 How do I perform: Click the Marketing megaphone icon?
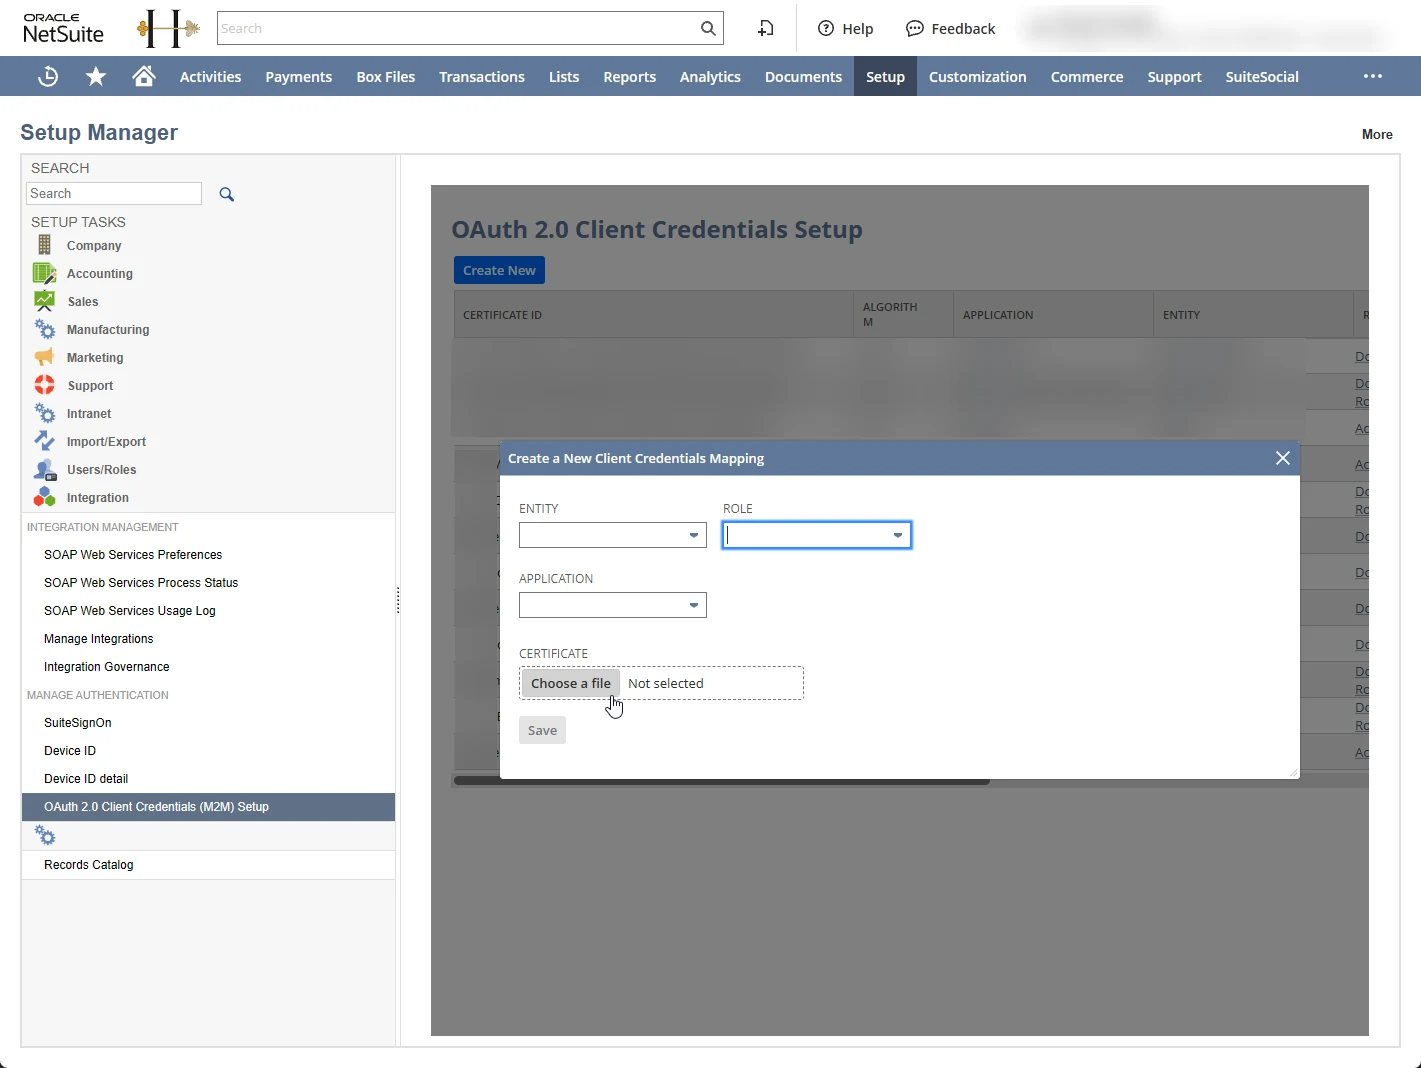point(44,357)
